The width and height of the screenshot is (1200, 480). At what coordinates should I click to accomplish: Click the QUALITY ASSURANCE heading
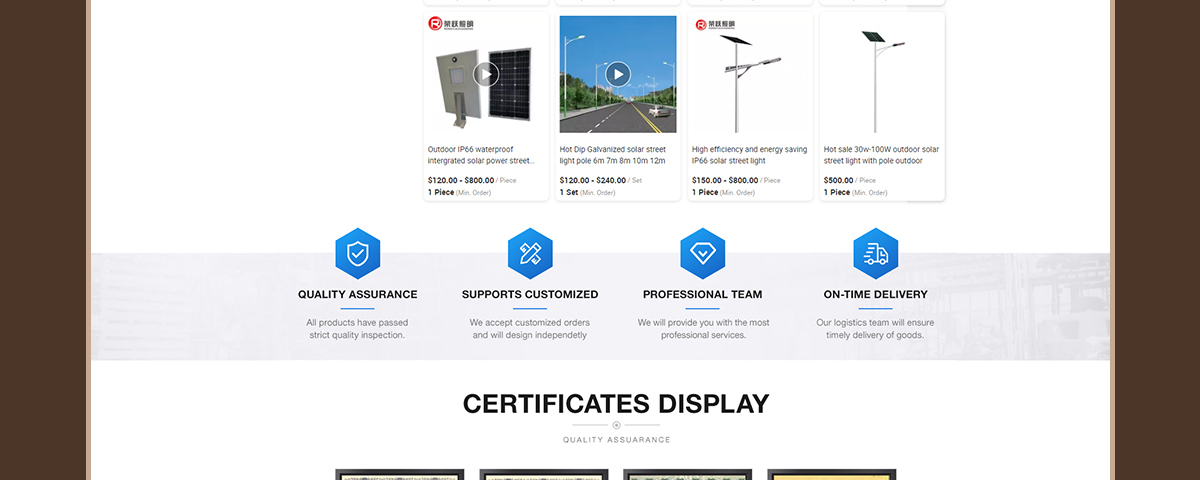tap(358, 295)
